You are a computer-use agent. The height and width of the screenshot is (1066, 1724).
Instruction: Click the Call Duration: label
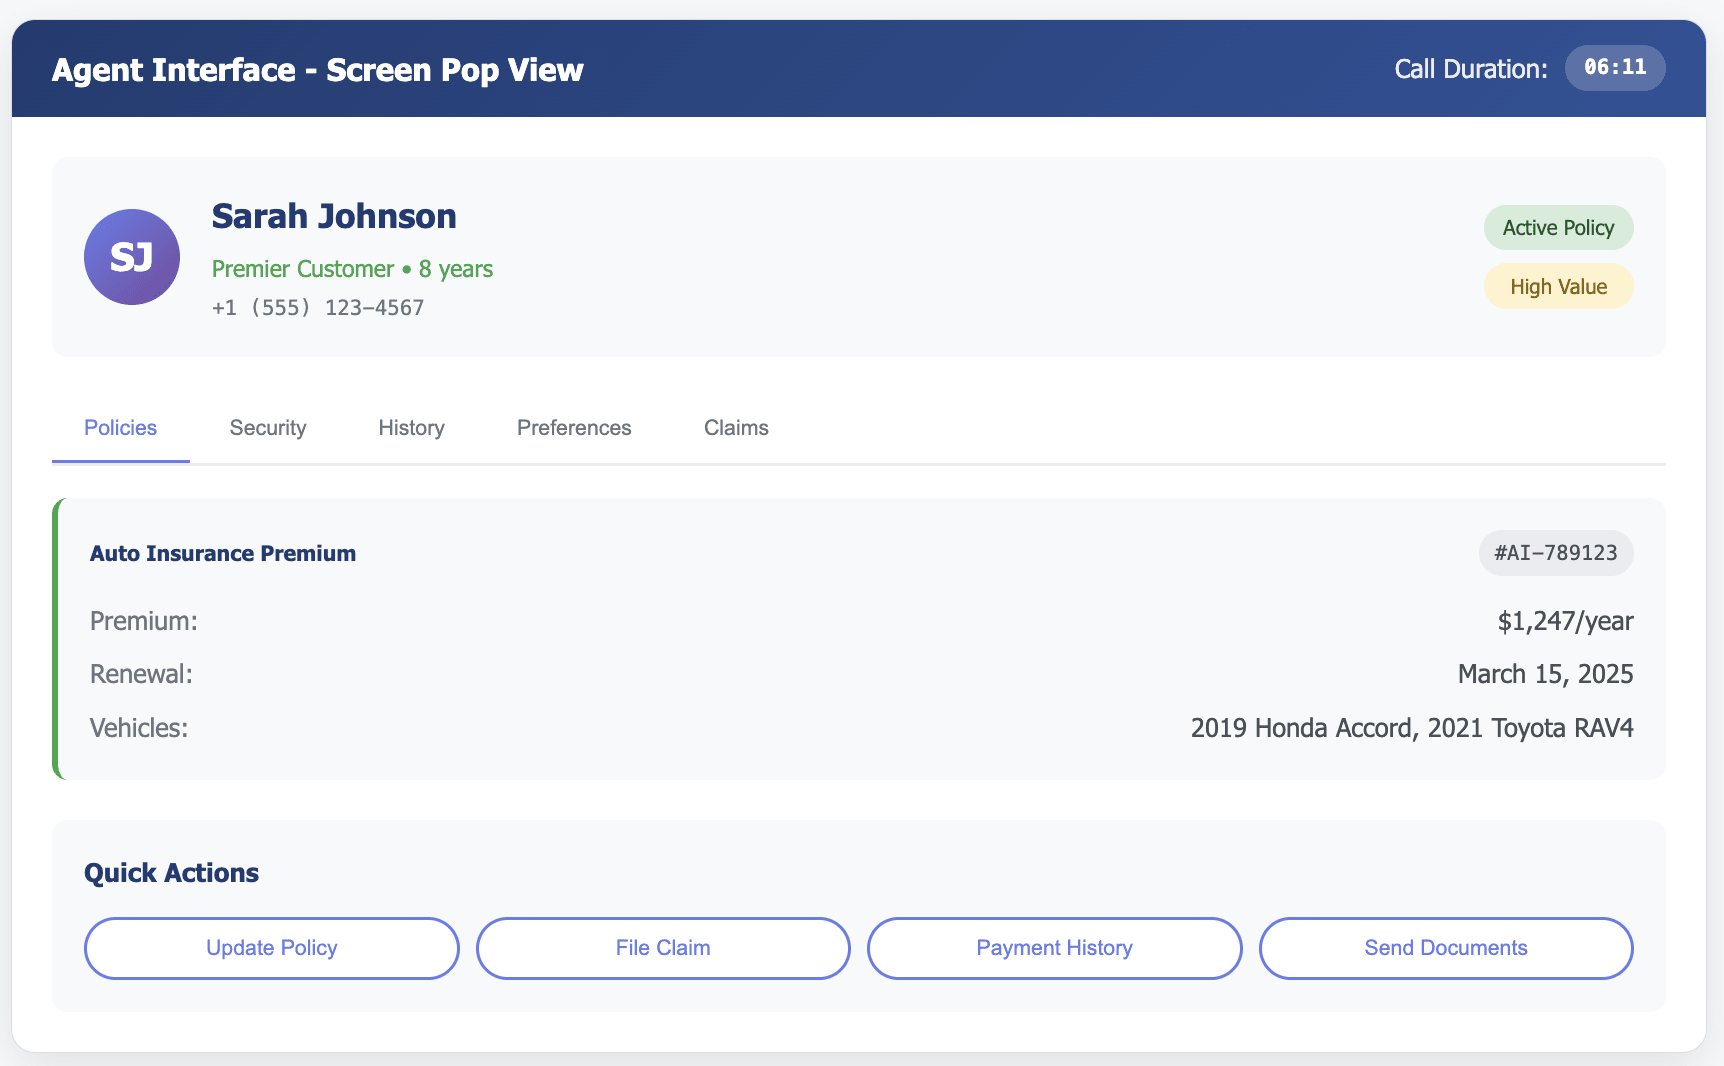(1471, 69)
